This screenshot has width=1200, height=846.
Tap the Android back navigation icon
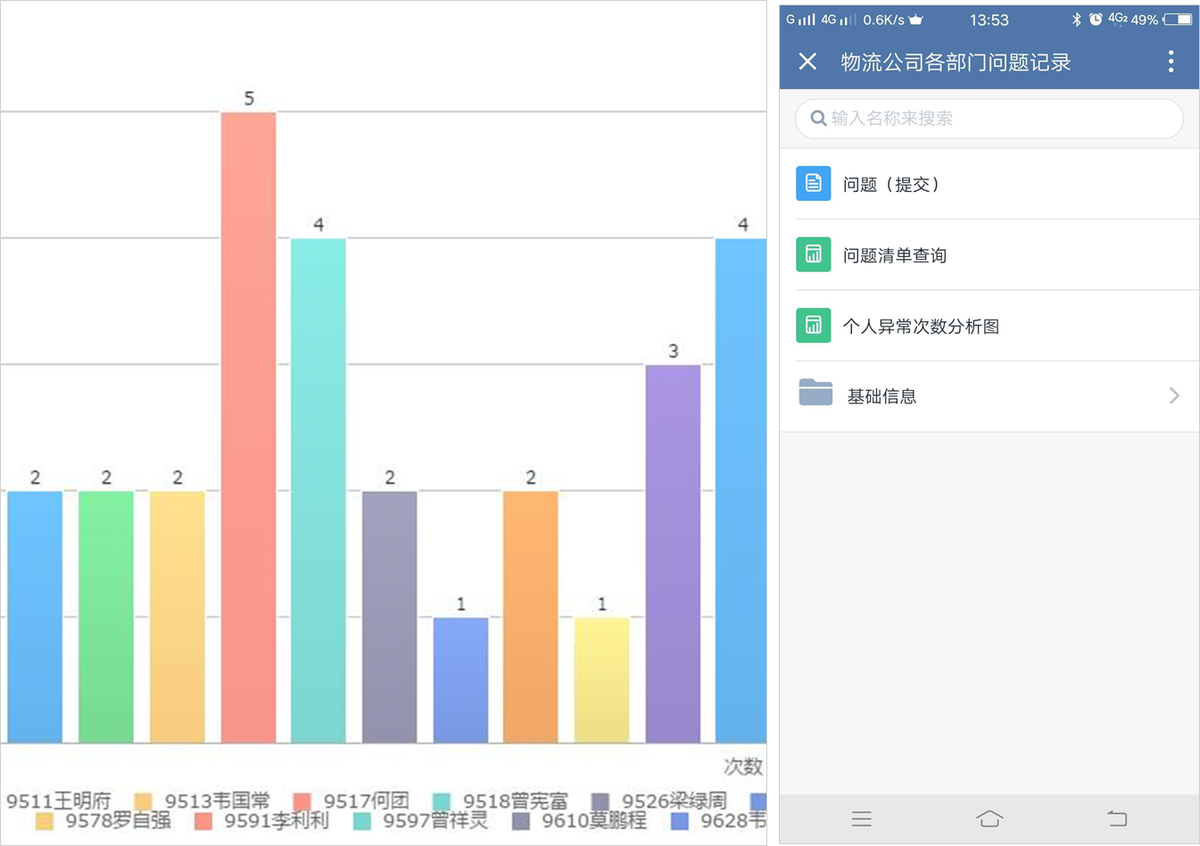(x=1117, y=819)
